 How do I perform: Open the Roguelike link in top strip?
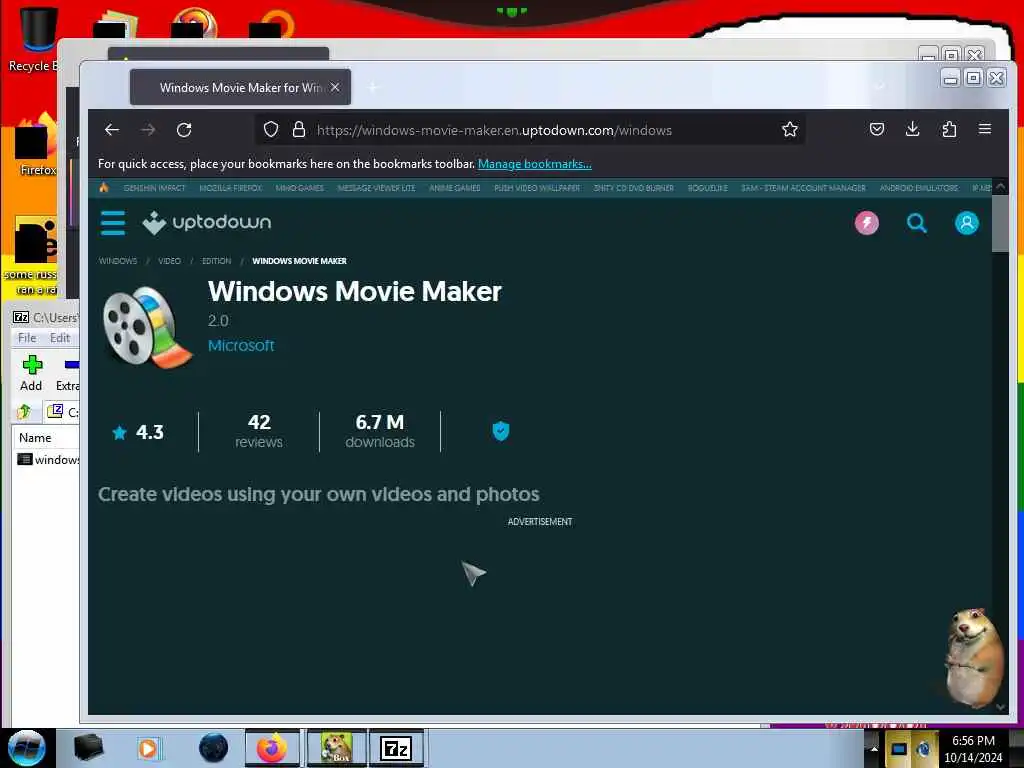(708, 188)
